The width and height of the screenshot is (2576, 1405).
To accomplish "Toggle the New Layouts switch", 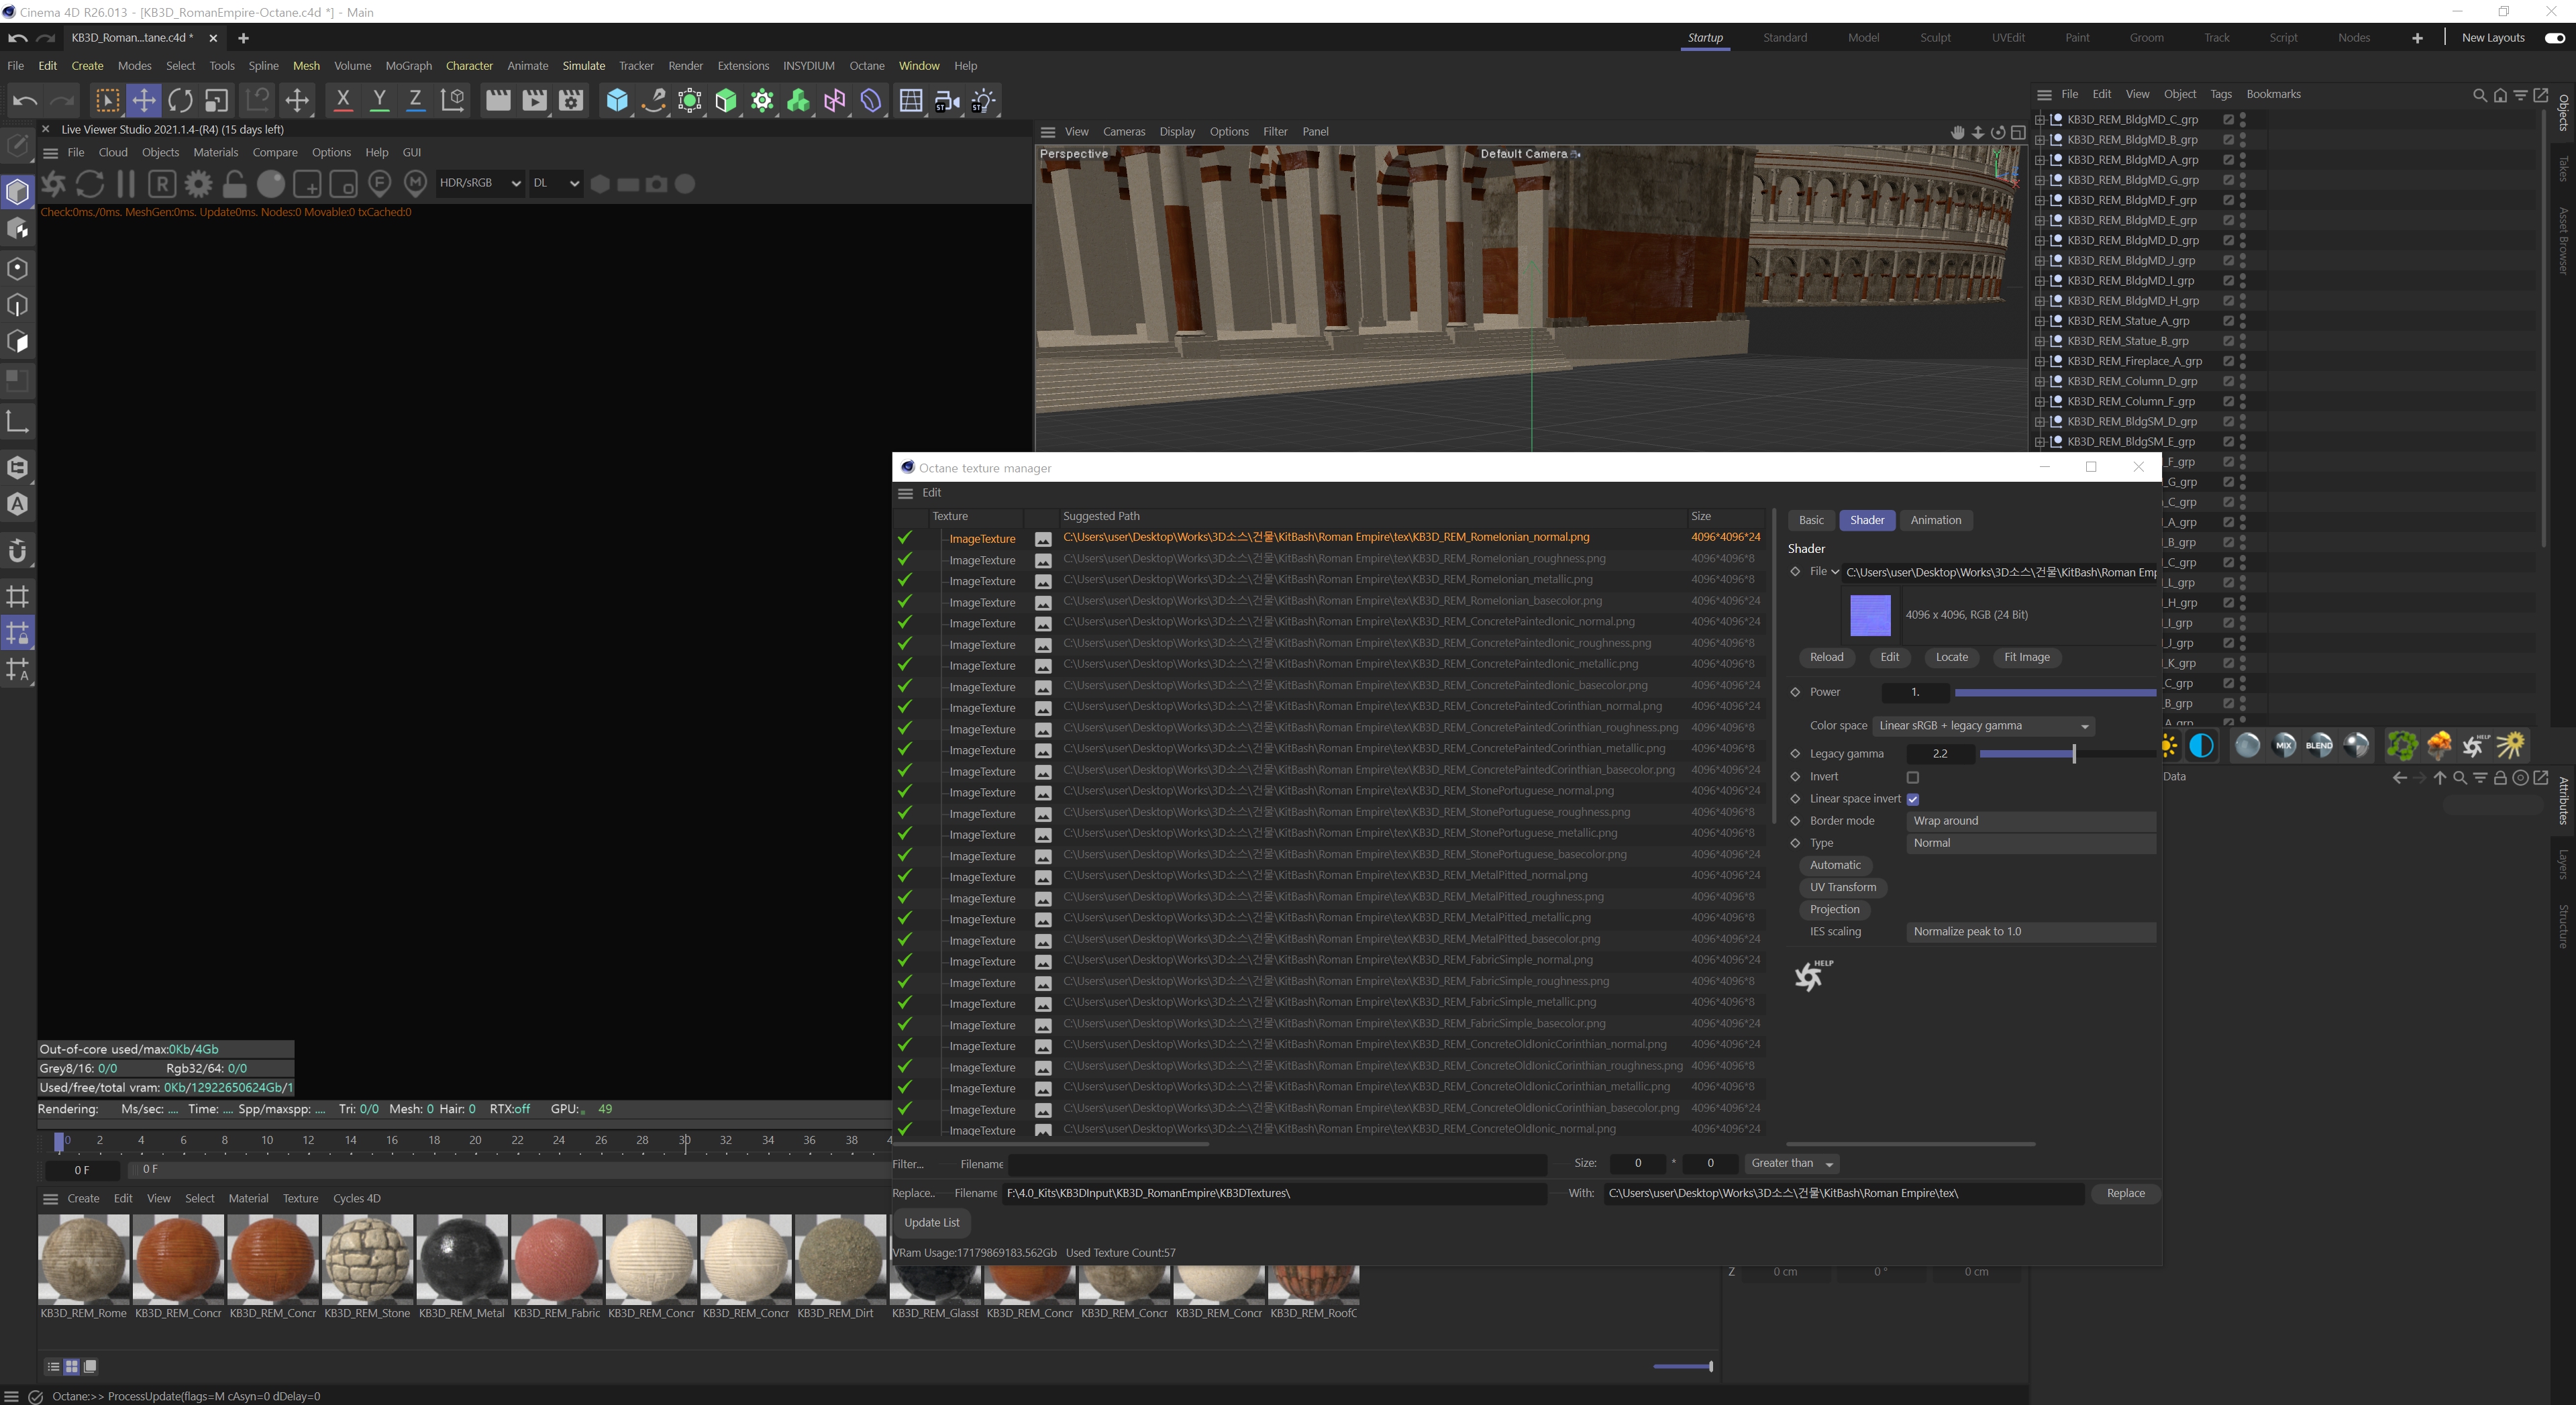I will click(x=2555, y=38).
